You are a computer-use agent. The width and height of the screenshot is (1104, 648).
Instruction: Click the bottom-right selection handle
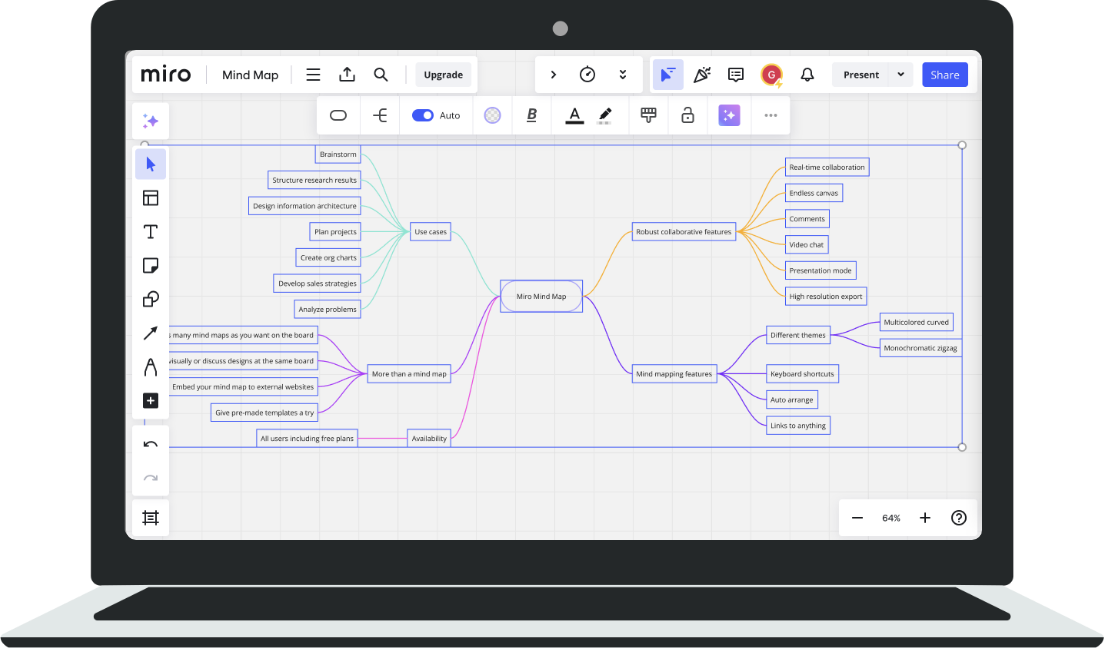(x=962, y=447)
